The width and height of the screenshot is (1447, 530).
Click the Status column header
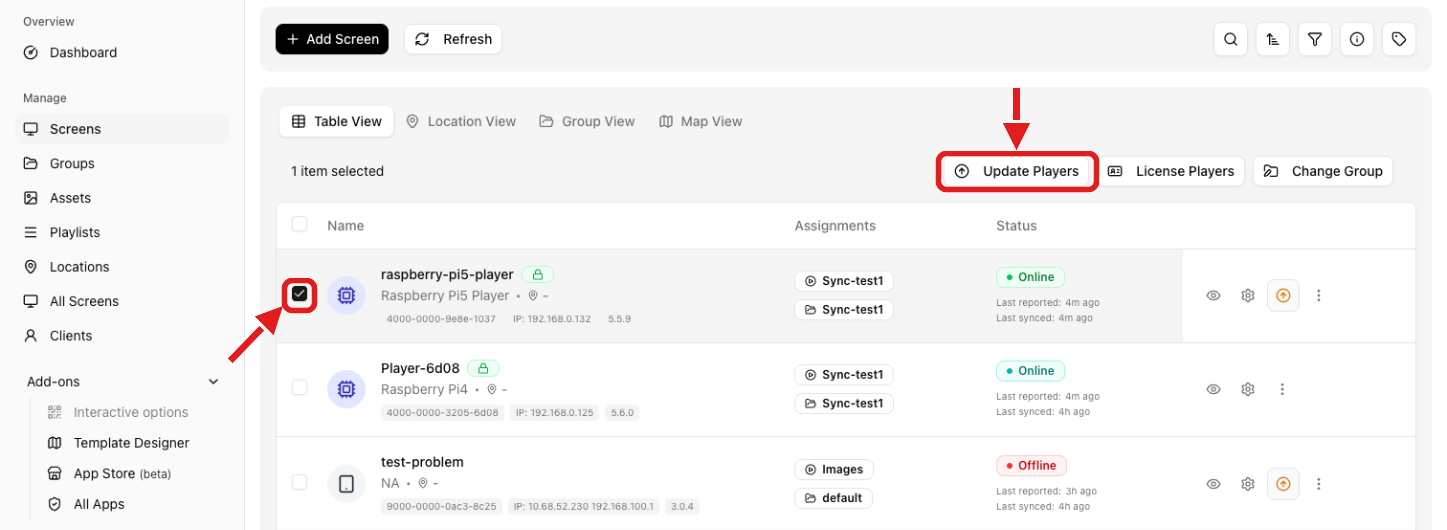coord(1016,226)
